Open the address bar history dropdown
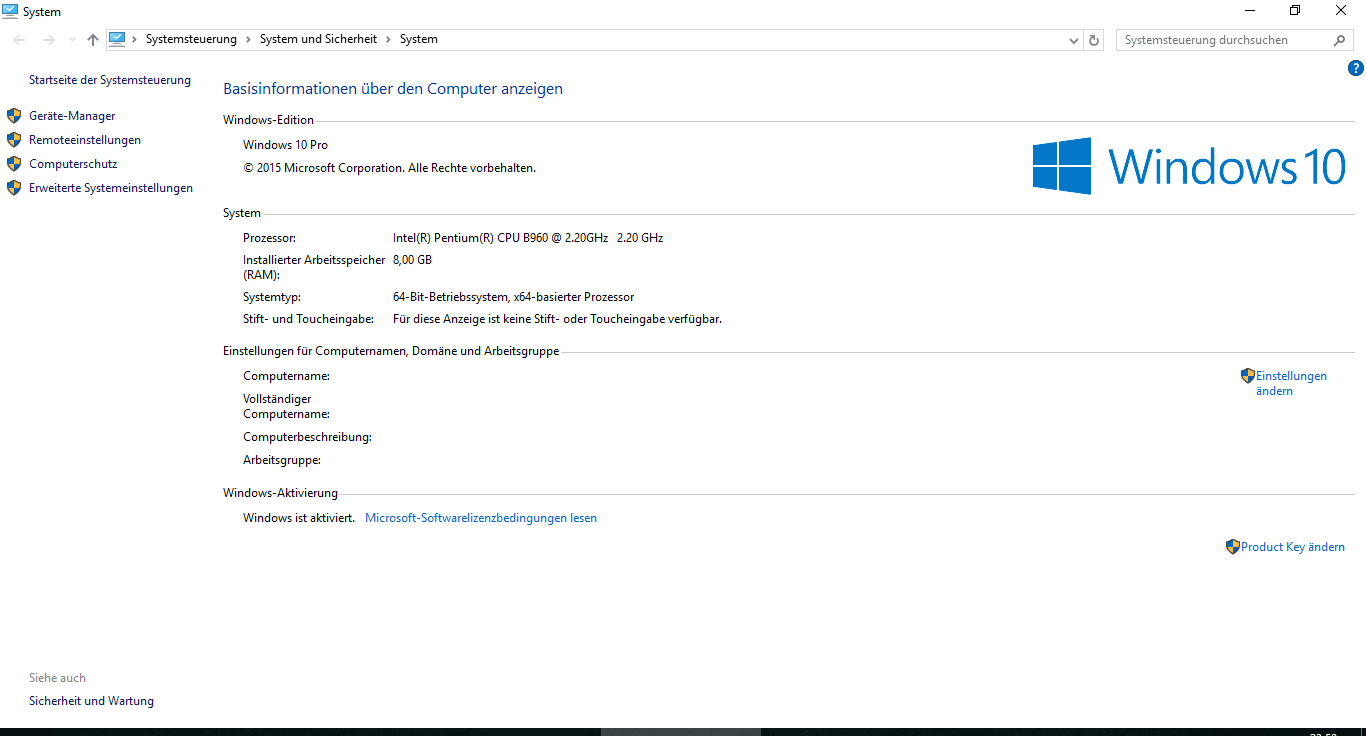The image size is (1366, 736). click(x=1074, y=41)
